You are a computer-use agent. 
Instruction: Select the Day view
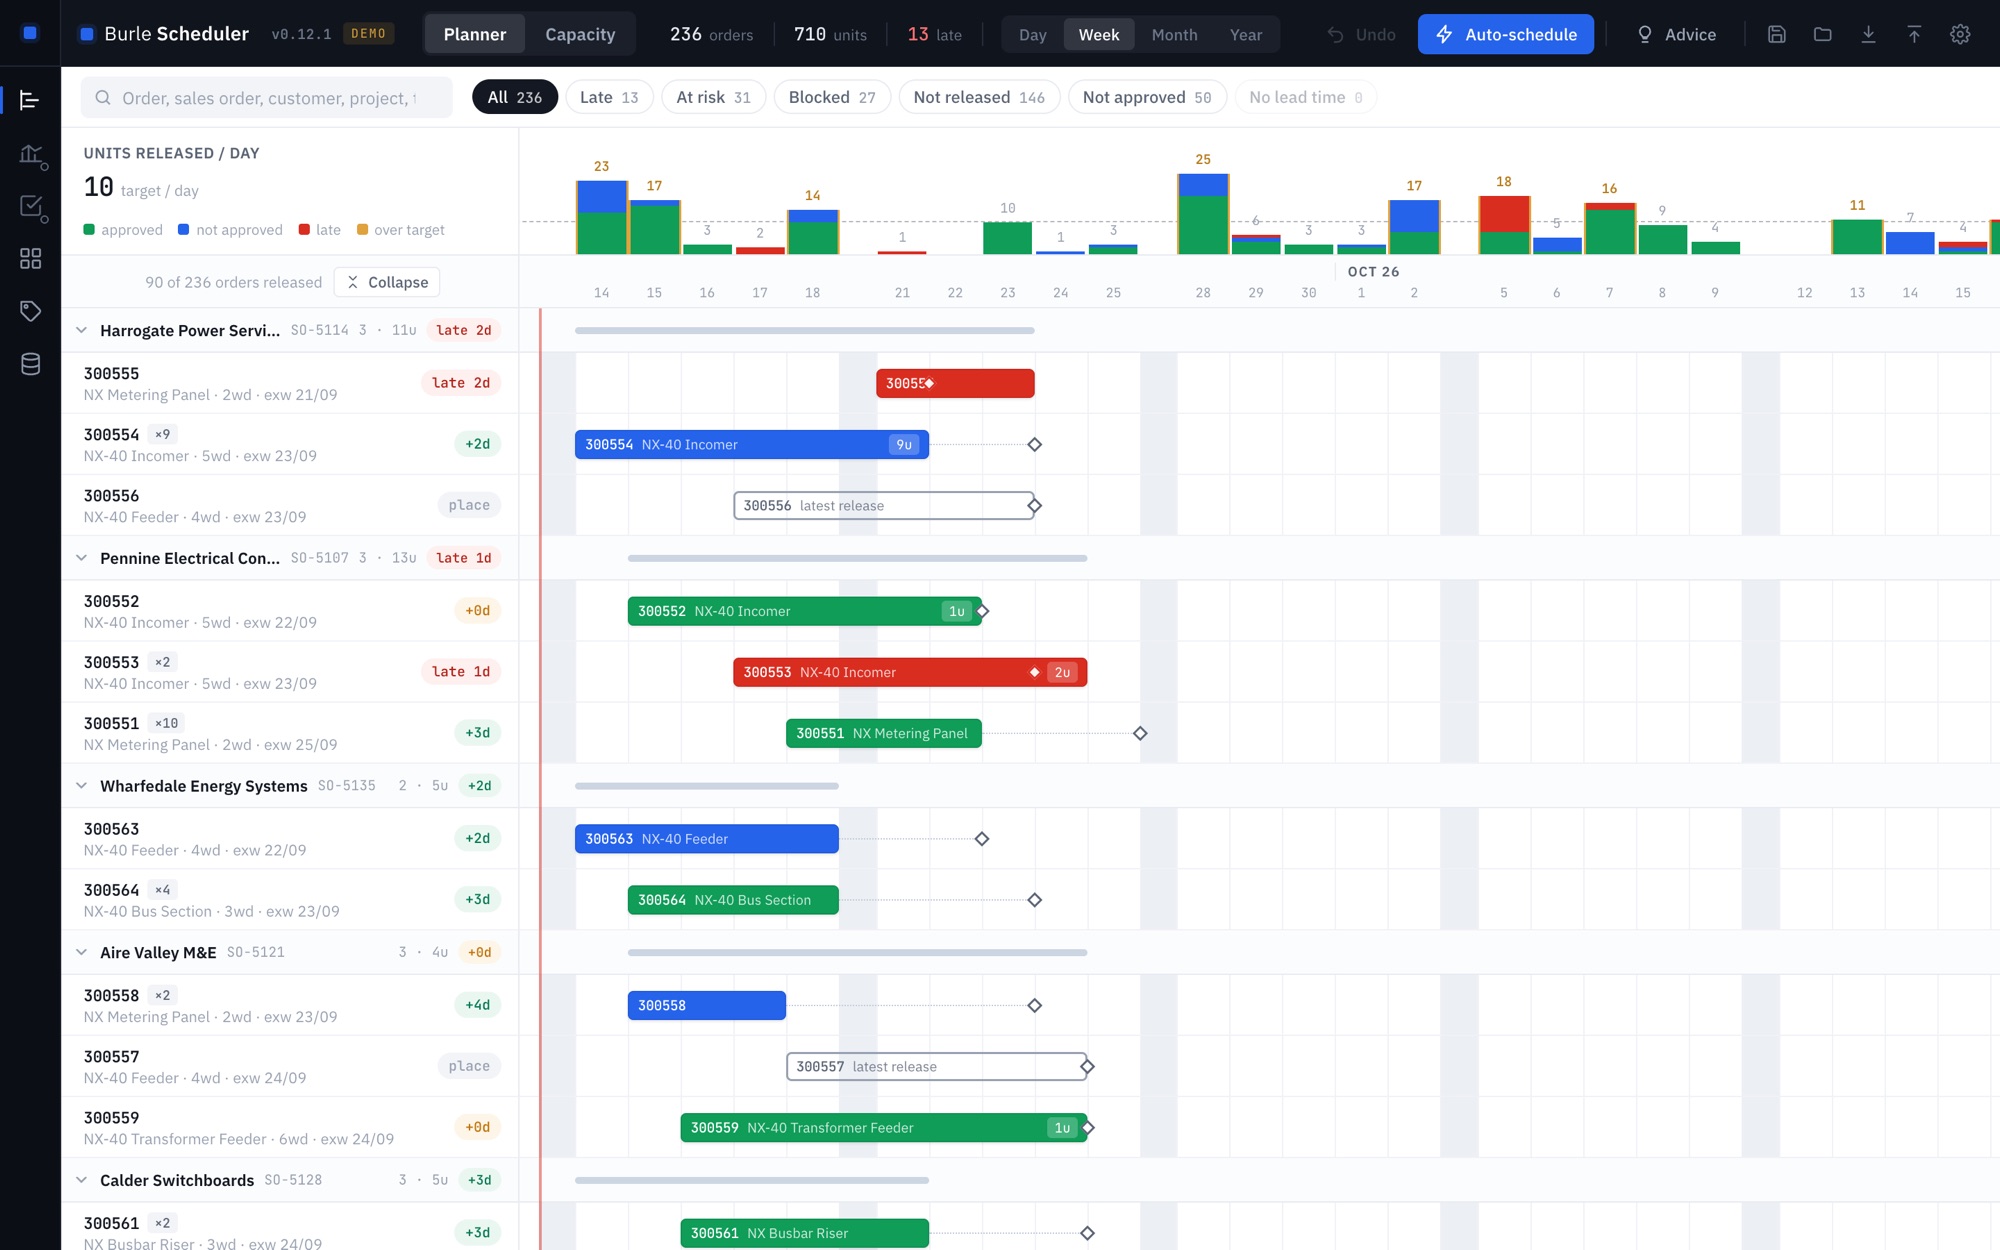tap(1033, 34)
